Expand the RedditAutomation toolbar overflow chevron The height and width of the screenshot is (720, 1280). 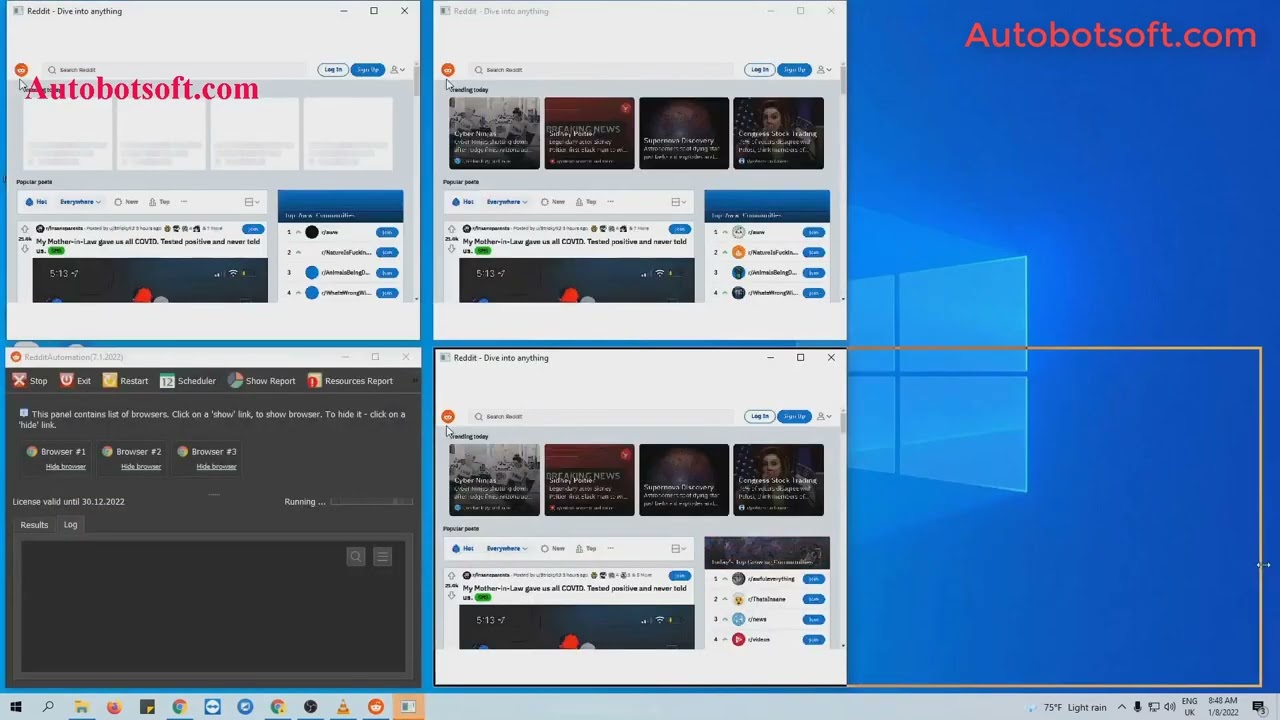(x=414, y=381)
